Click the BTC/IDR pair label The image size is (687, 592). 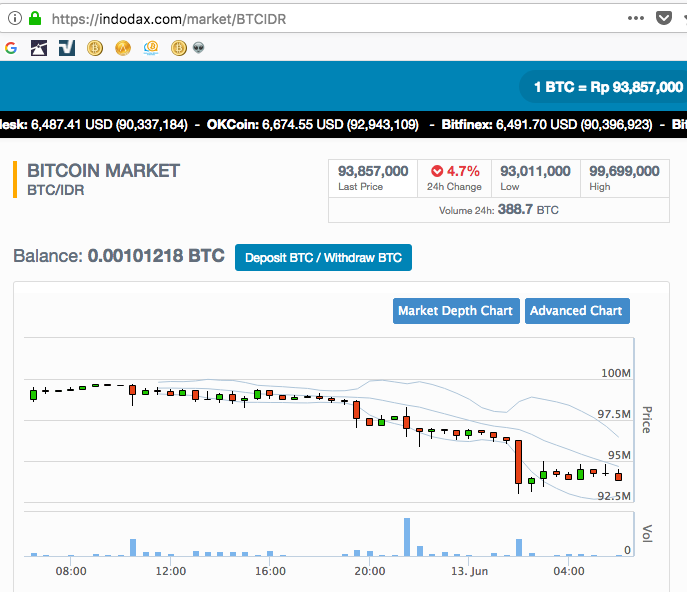point(56,190)
